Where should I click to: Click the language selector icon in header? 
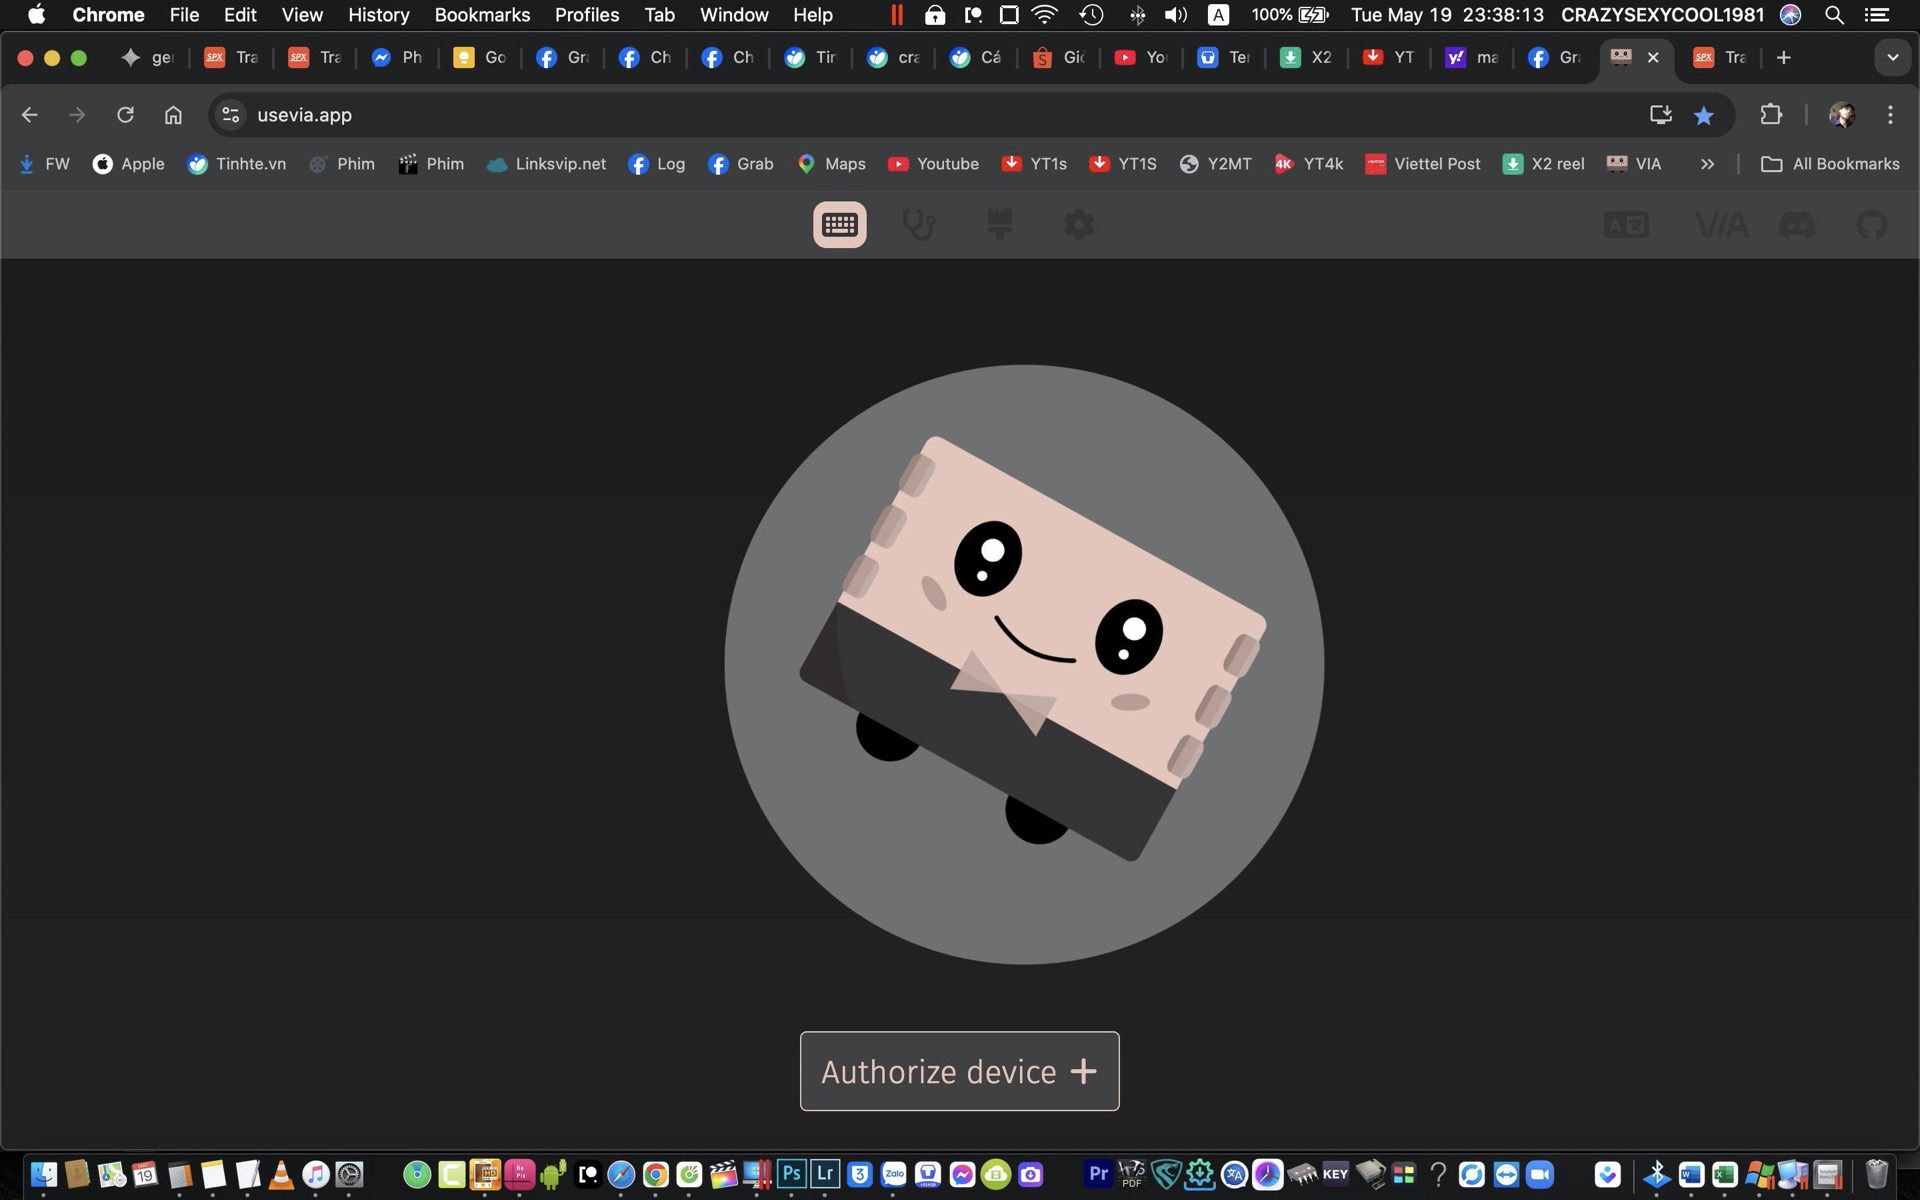(x=1626, y=225)
